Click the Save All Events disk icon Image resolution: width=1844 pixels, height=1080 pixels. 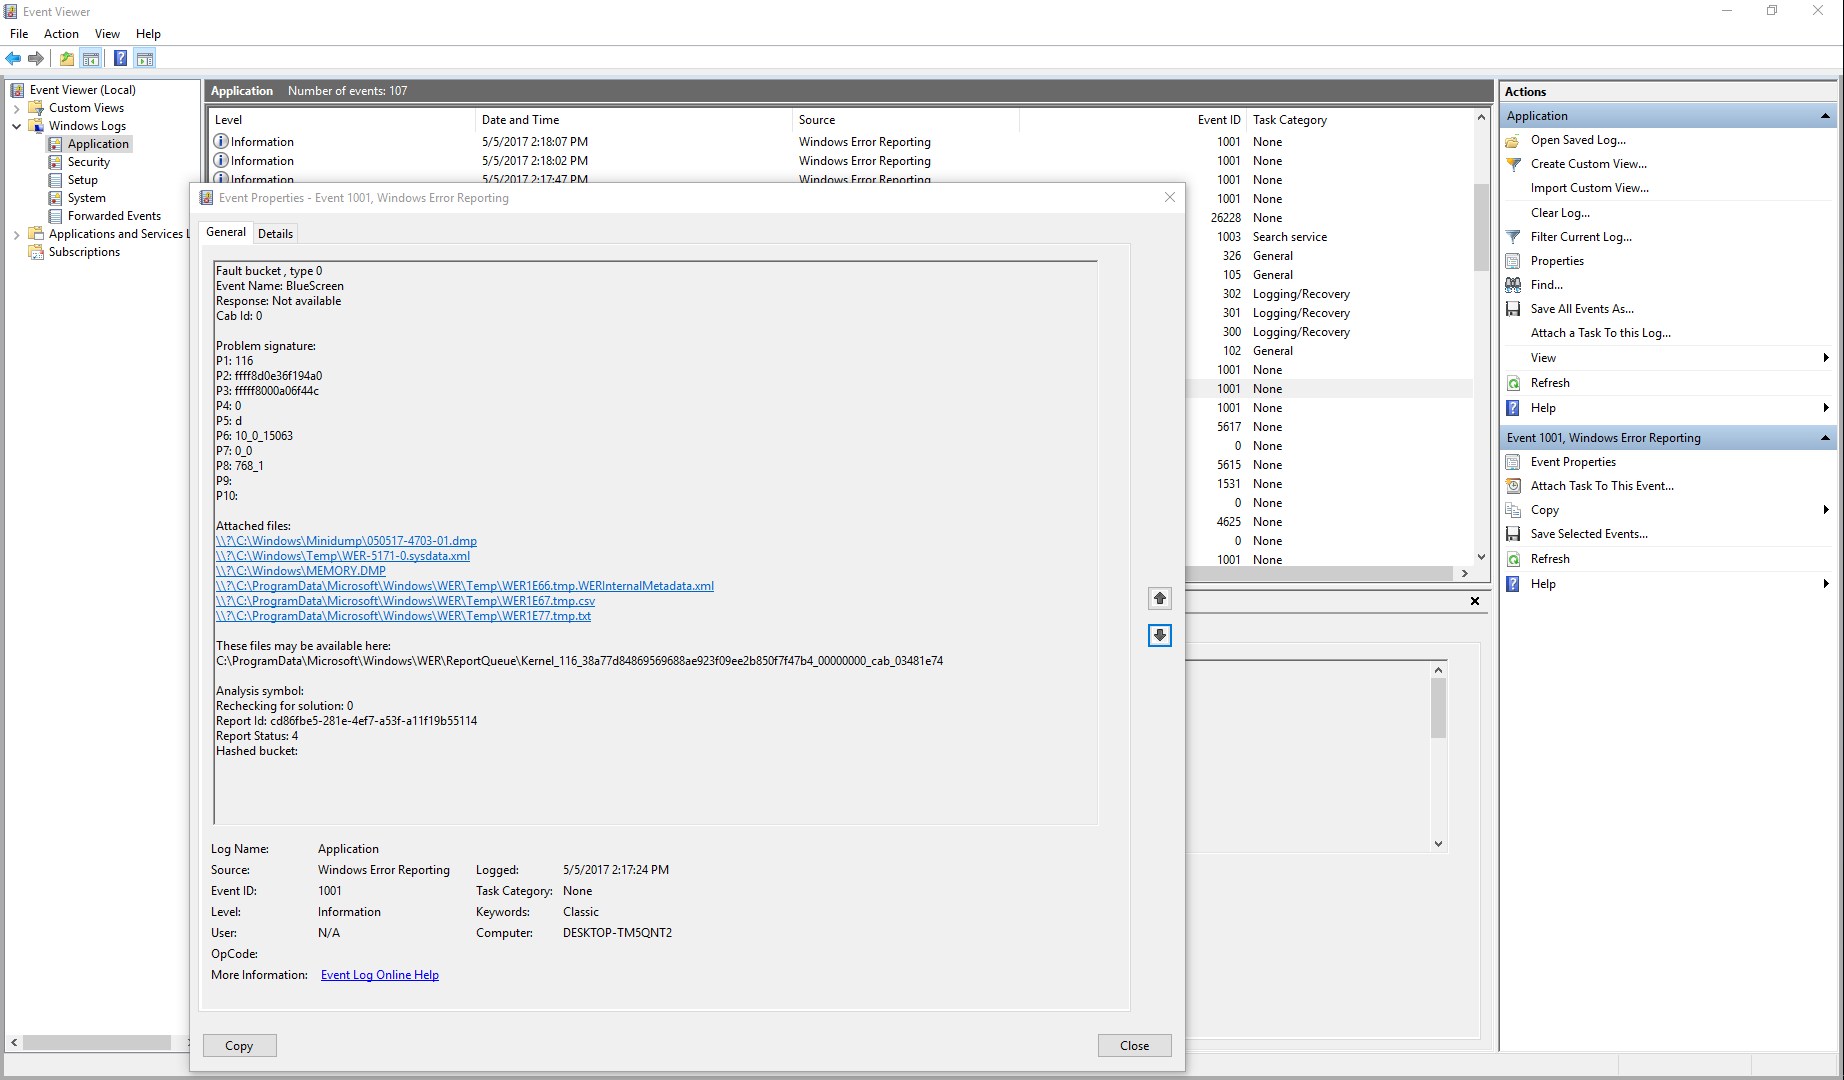[1513, 309]
